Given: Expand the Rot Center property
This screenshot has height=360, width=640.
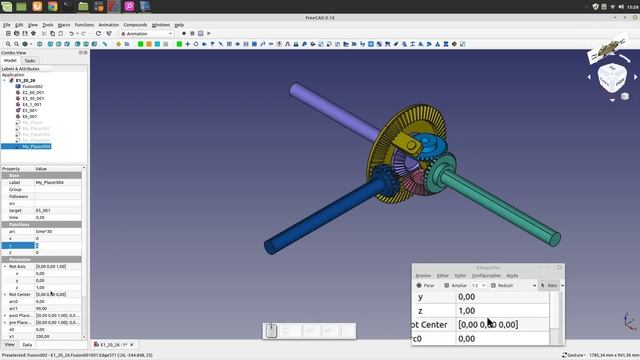Looking at the screenshot, I should (x=5, y=294).
